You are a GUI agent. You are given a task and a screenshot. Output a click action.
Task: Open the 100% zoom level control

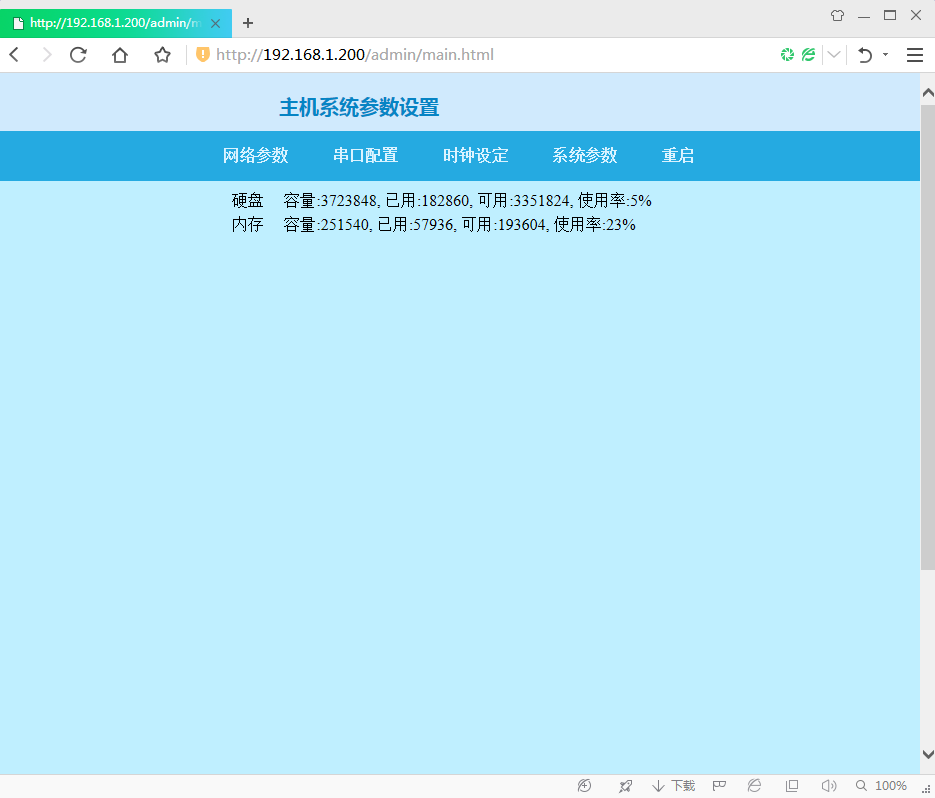click(x=881, y=786)
